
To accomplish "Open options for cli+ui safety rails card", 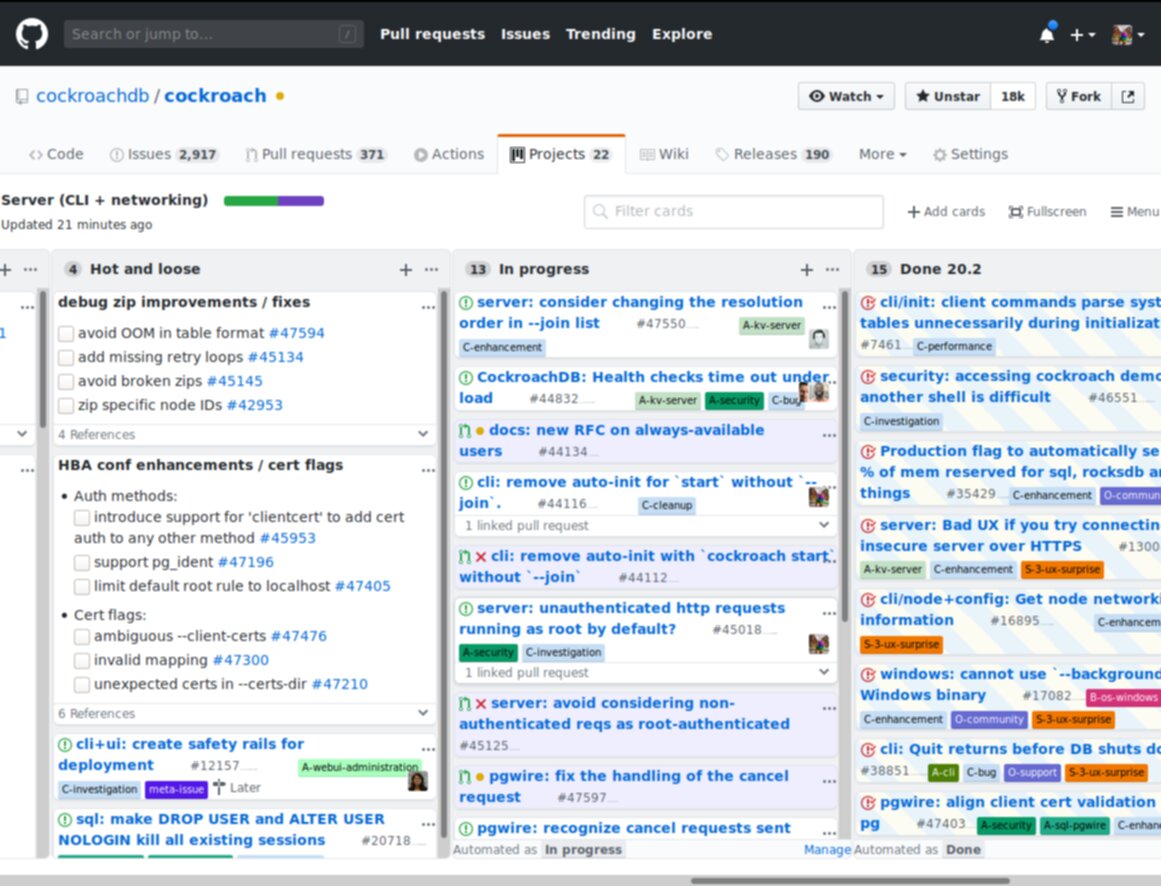I will click(428, 748).
